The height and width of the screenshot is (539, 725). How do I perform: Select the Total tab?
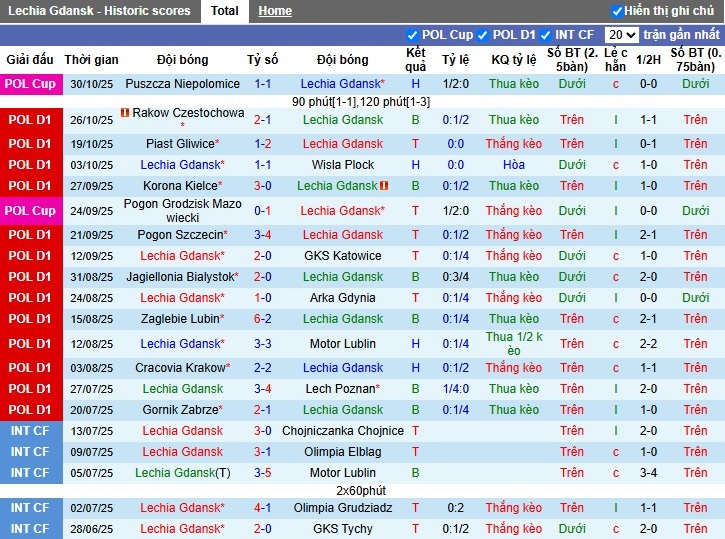(x=224, y=11)
